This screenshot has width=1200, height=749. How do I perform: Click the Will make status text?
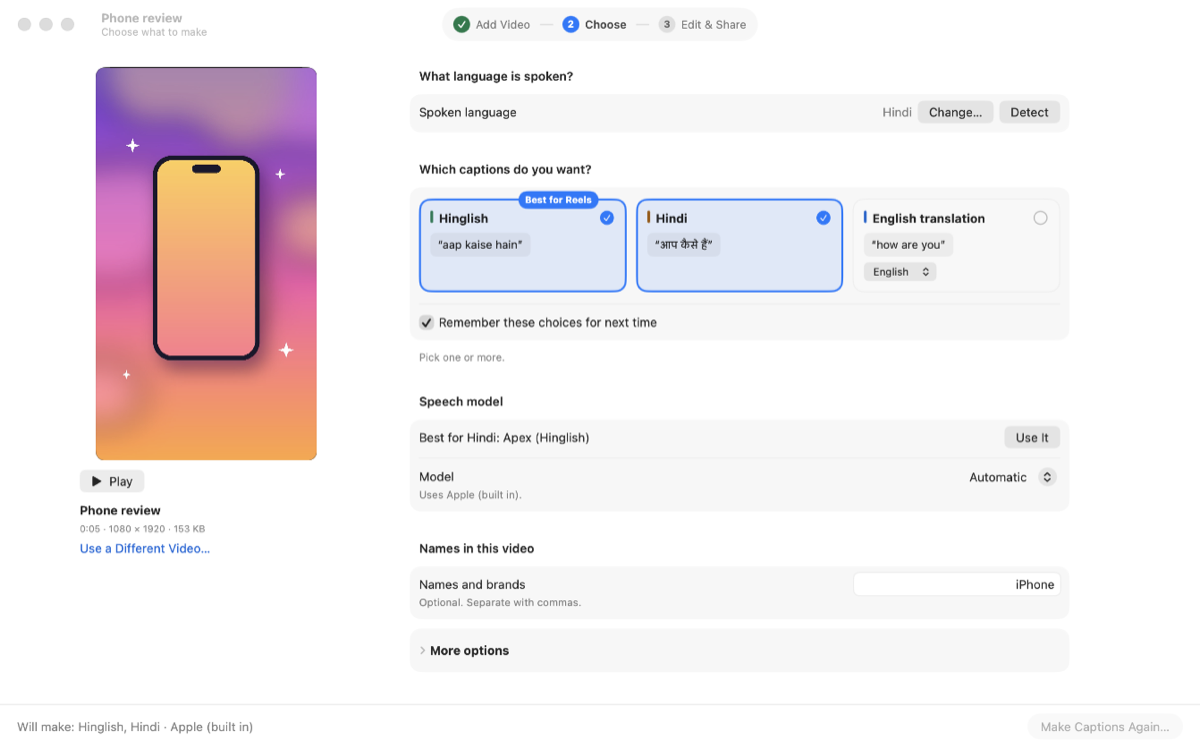135,727
